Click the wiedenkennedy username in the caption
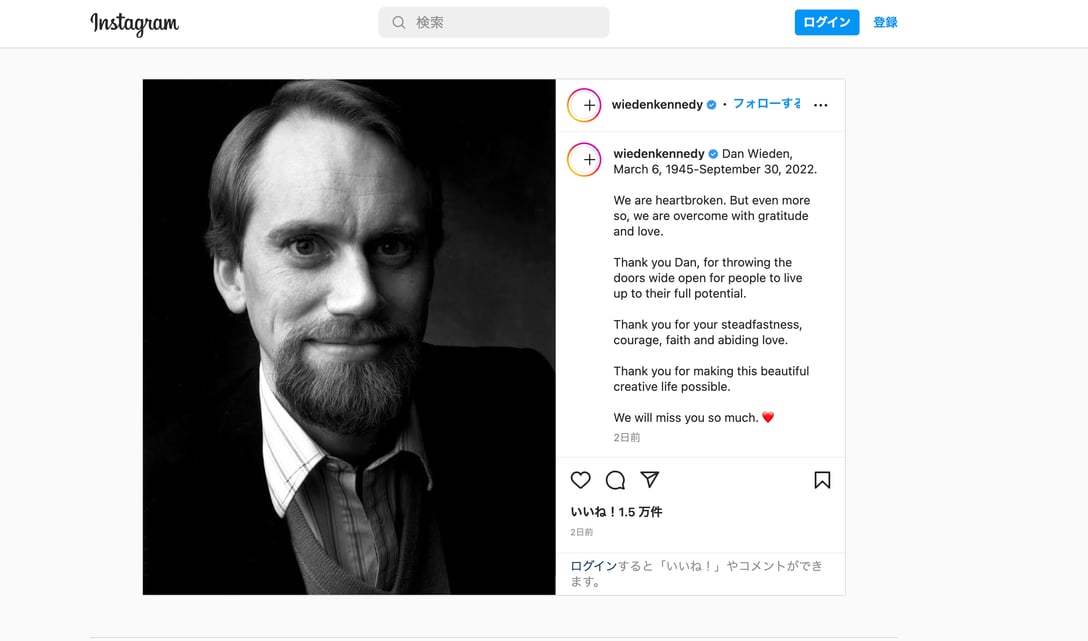This screenshot has height=641, width=1088. click(x=659, y=154)
